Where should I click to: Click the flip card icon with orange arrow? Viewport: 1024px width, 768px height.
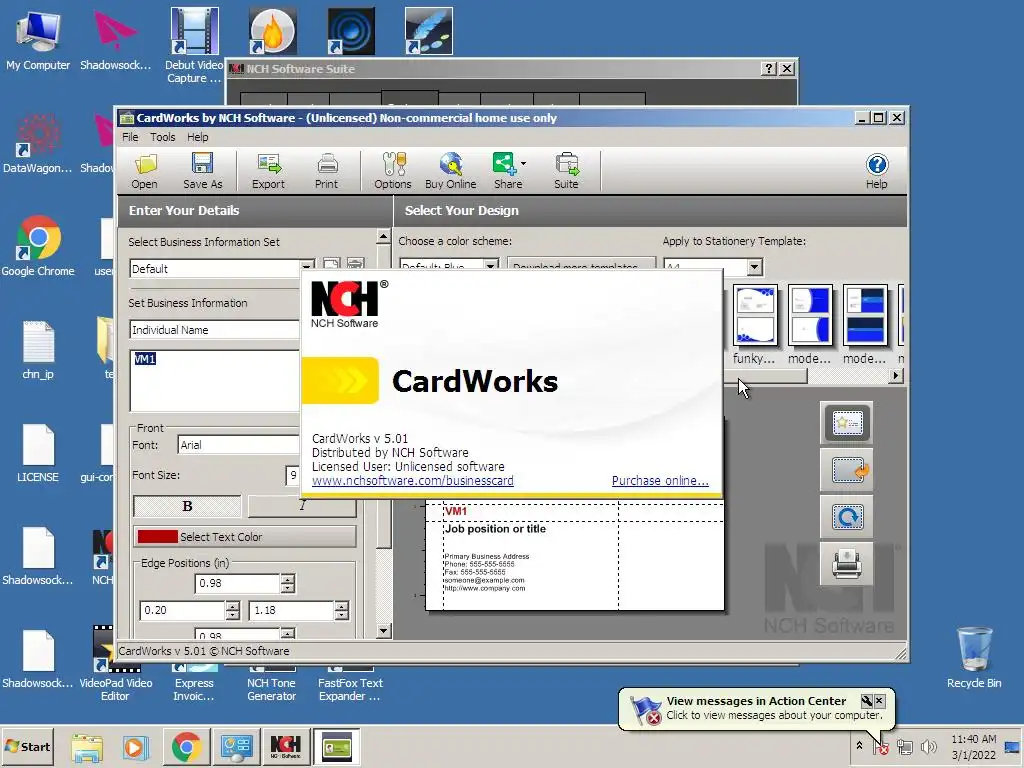click(x=847, y=470)
